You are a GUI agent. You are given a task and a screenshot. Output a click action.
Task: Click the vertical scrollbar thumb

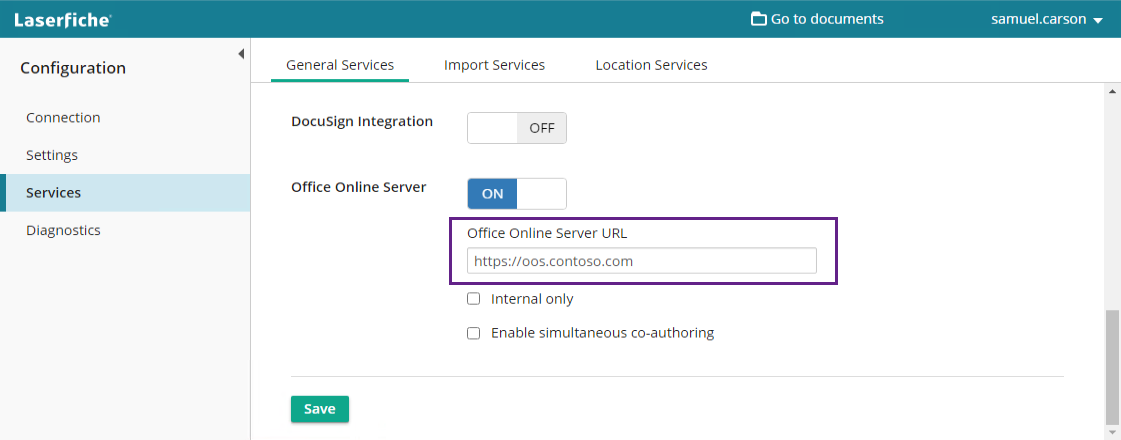pos(1111,369)
